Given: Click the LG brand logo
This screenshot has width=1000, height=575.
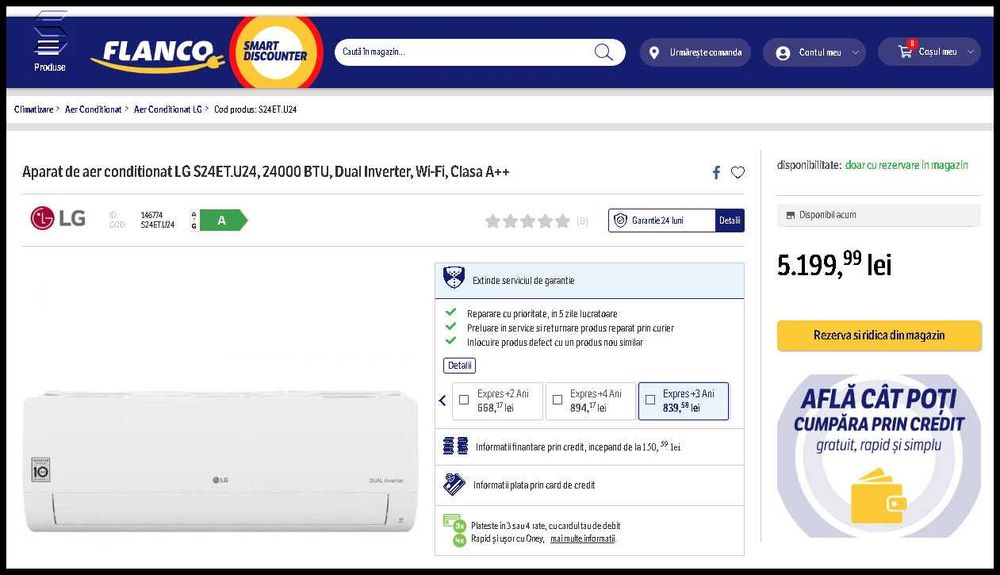Looking at the screenshot, I should tap(58, 219).
